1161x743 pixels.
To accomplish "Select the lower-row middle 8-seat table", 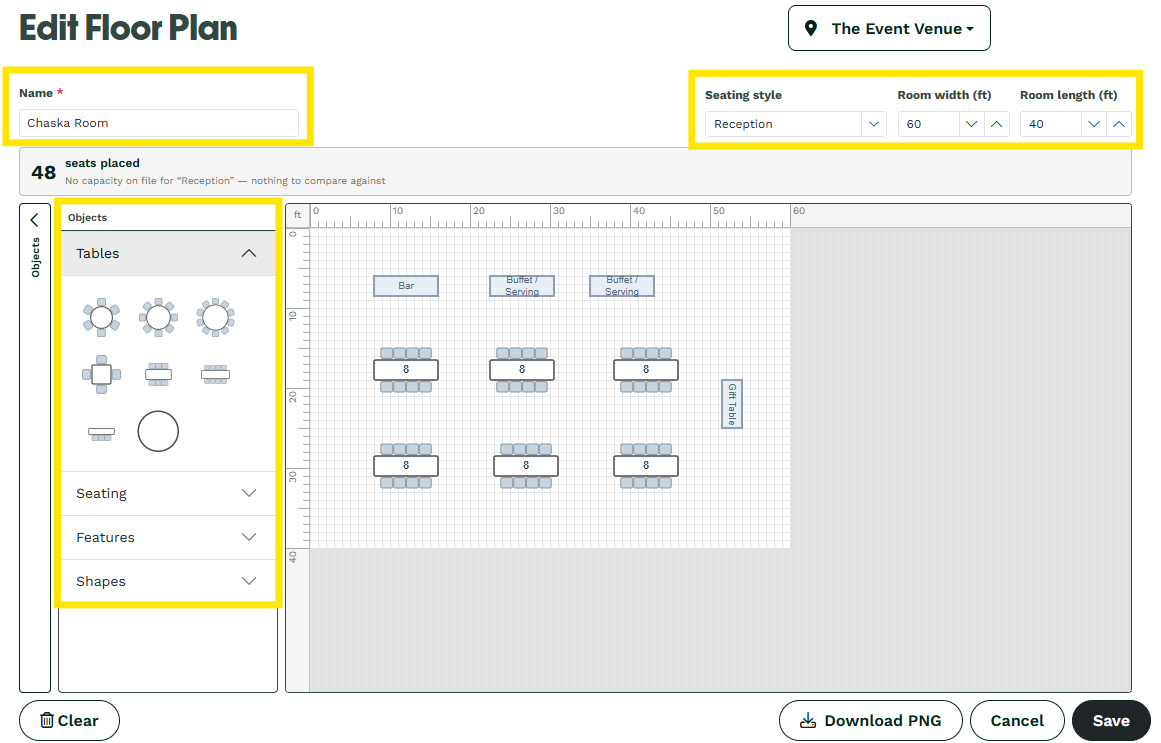I will point(526,466).
